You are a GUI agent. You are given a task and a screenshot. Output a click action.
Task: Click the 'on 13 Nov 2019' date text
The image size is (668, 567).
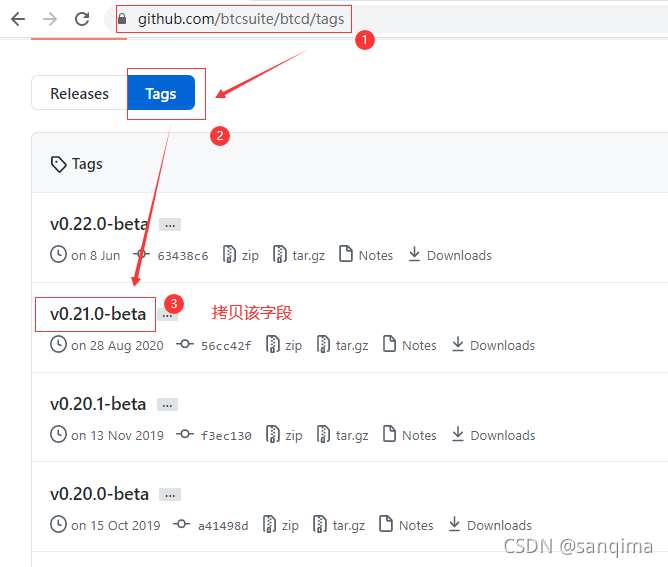(x=117, y=435)
